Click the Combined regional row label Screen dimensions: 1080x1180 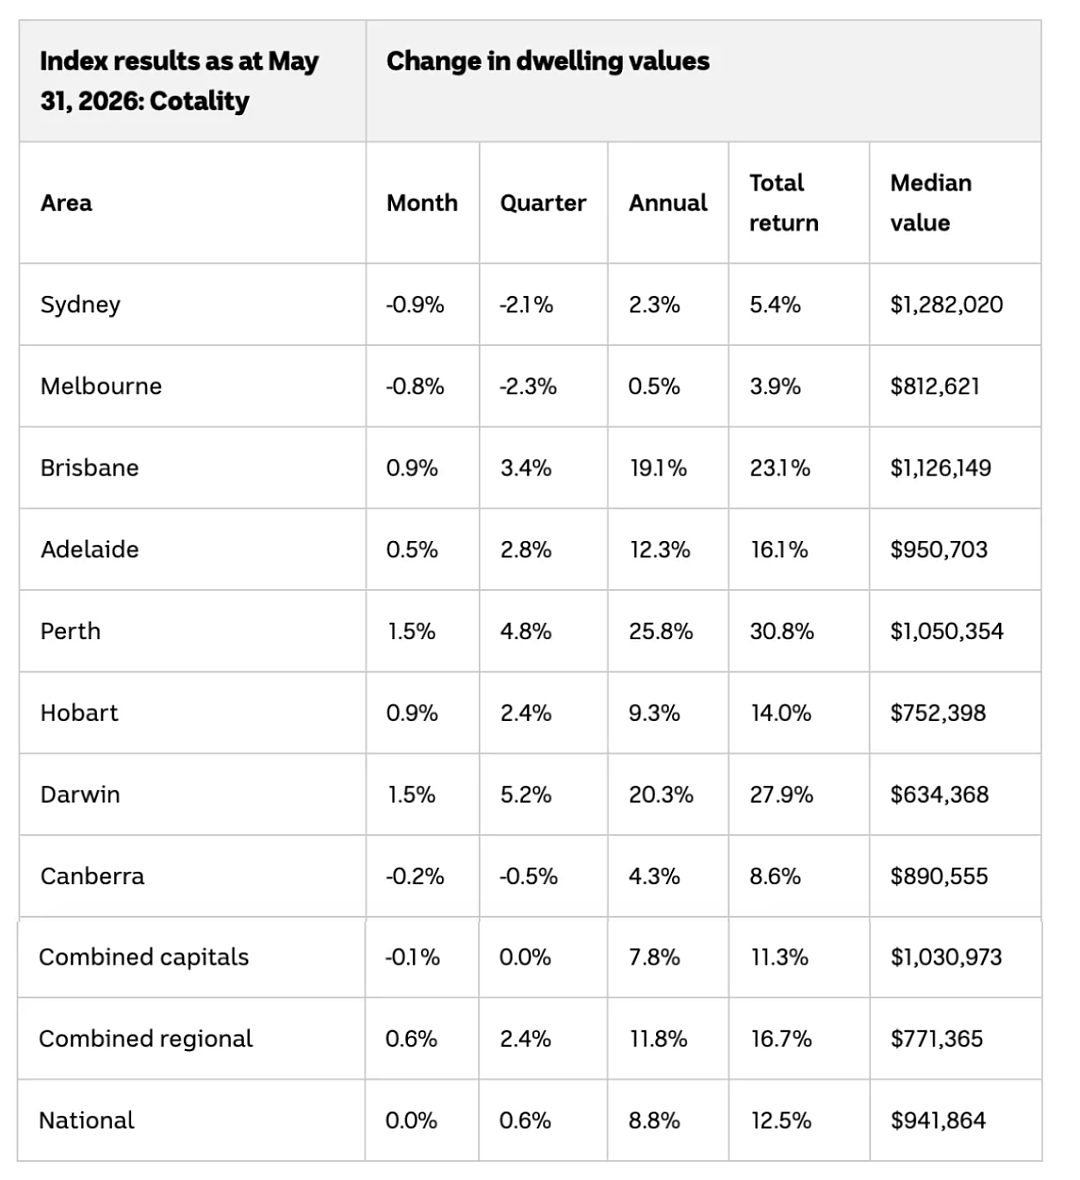146,1039
